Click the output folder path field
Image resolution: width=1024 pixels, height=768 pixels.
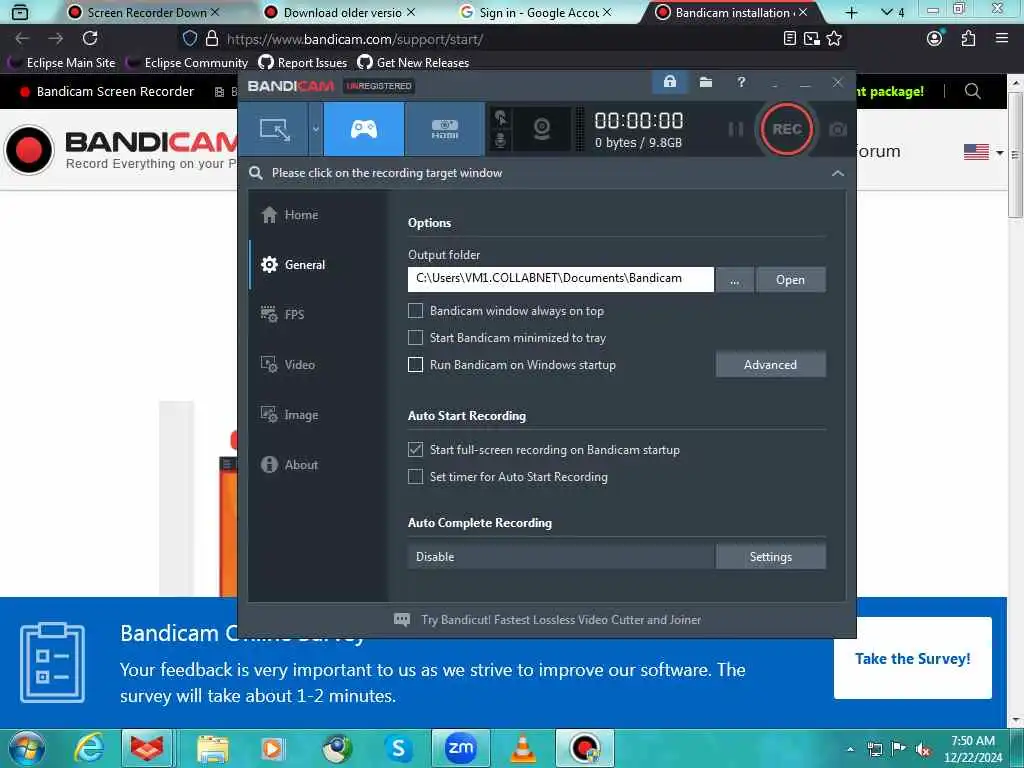click(560, 279)
